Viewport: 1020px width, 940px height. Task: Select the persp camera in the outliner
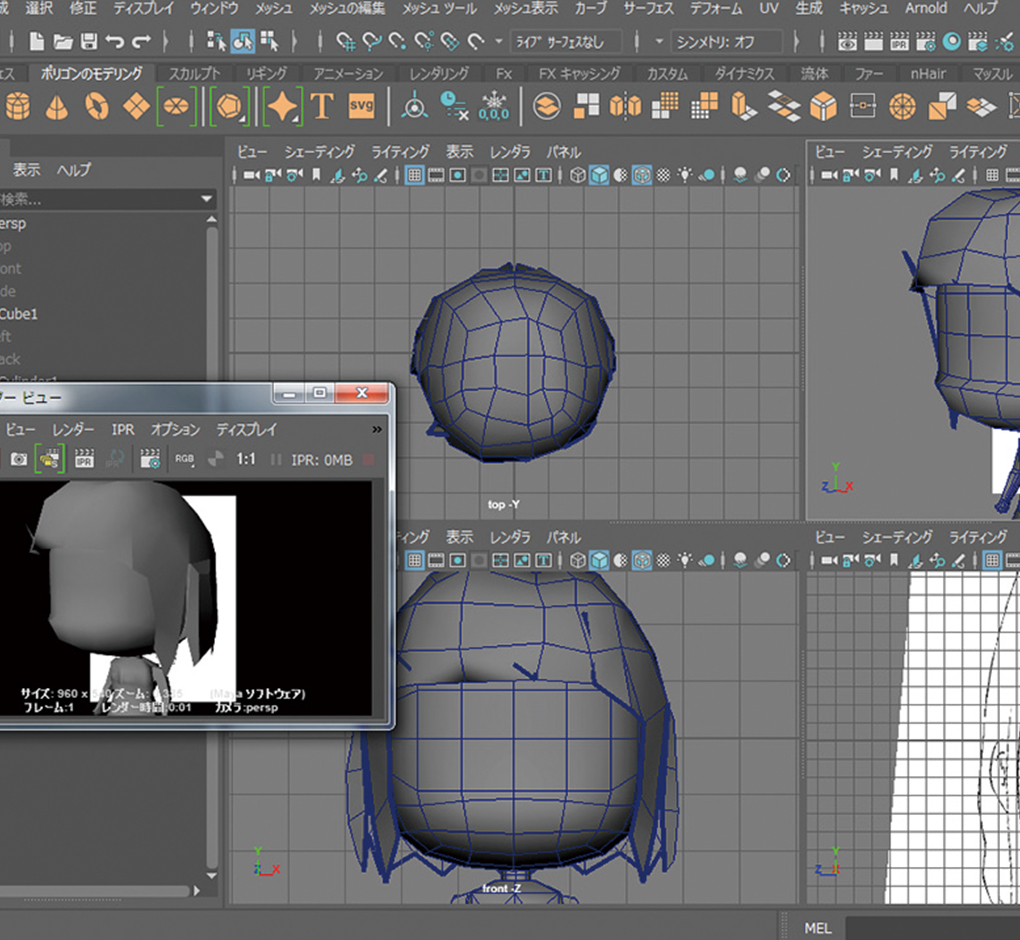coord(13,223)
